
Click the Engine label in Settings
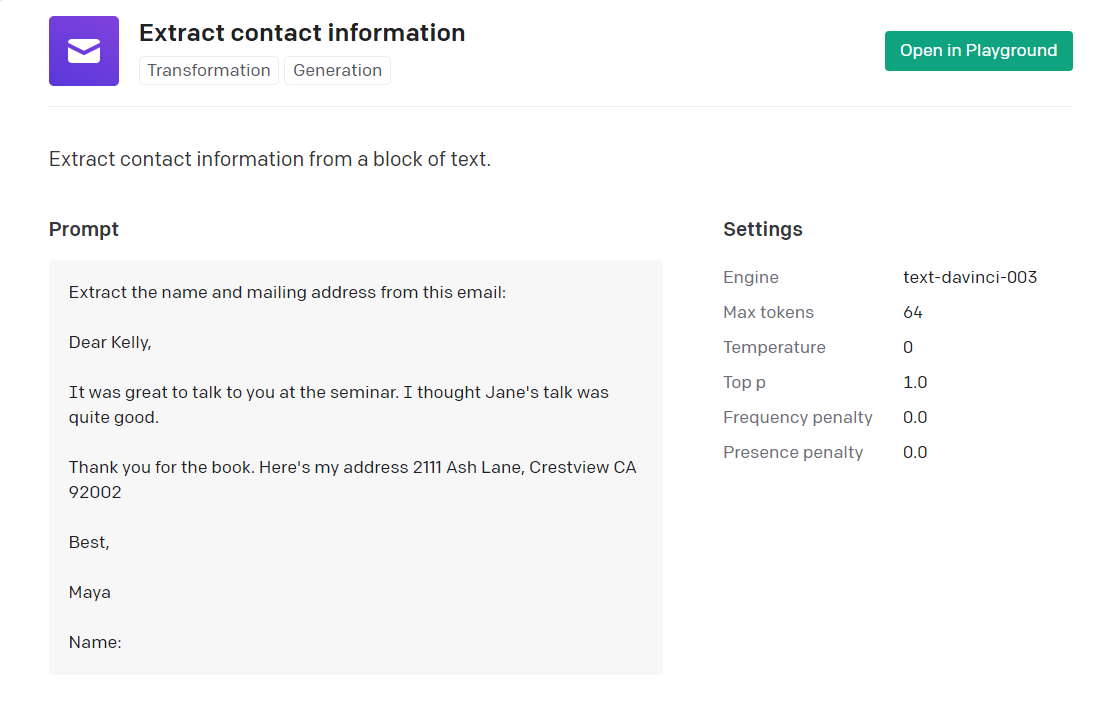(x=751, y=277)
